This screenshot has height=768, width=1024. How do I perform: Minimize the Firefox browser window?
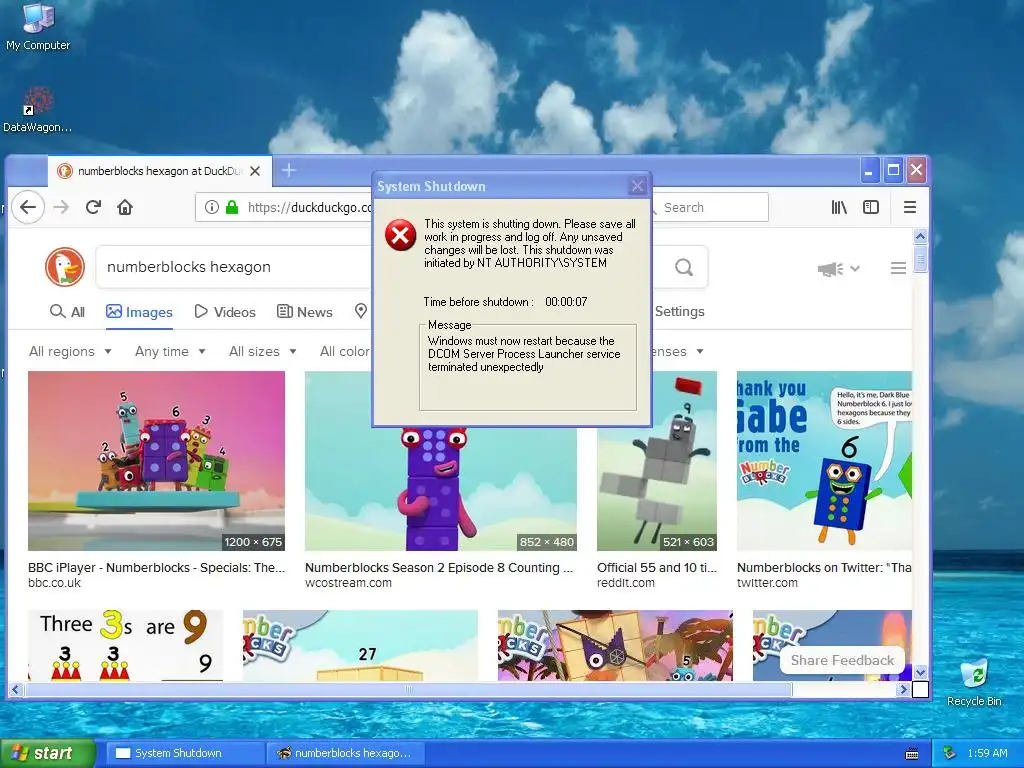869,171
